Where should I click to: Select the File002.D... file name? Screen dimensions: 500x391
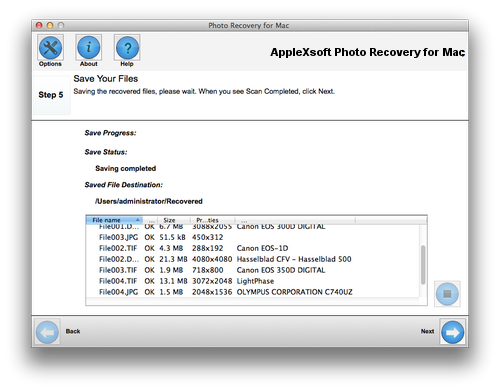(119, 259)
